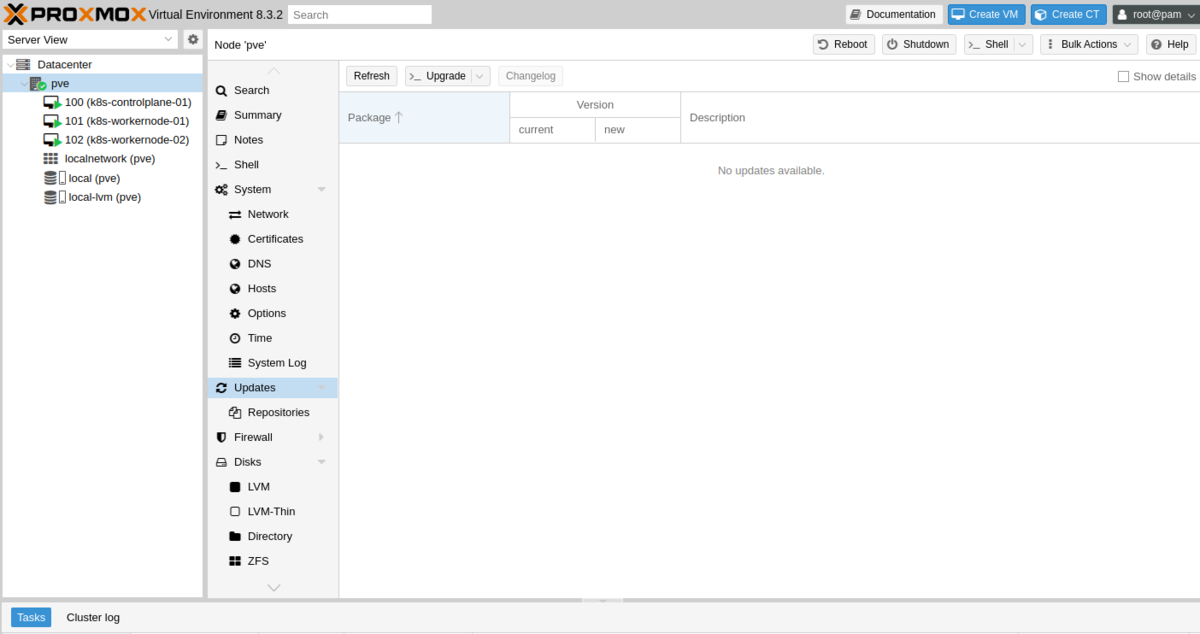Select VM 100 k8s-controlplane-01 monitor icon
This screenshot has height=634, width=1200.
[52, 102]
